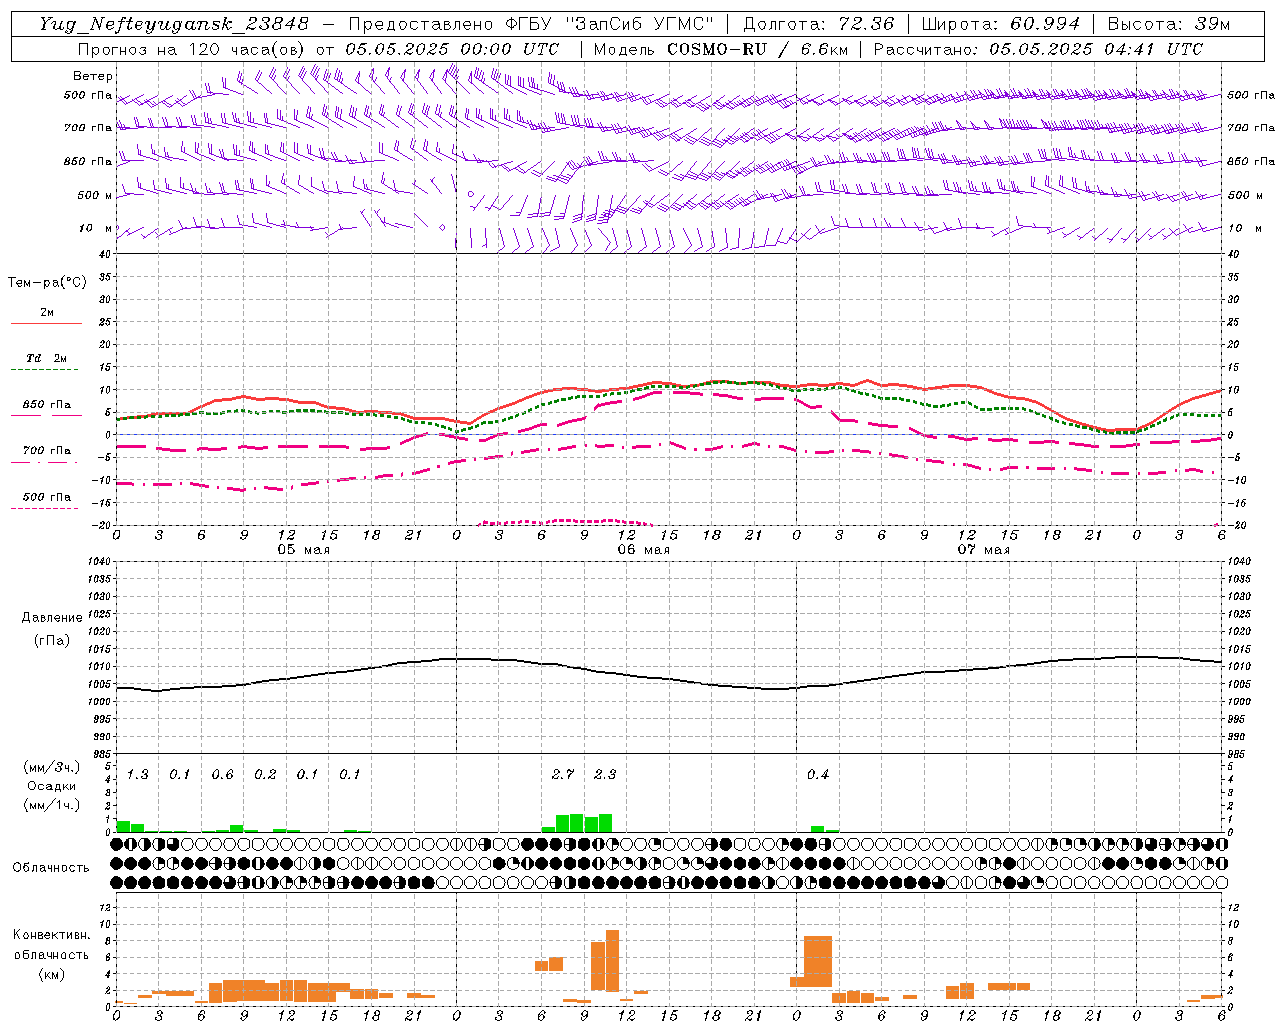Click the Давление panel label
The image size is (1280, 1024).
pos(52,618)
